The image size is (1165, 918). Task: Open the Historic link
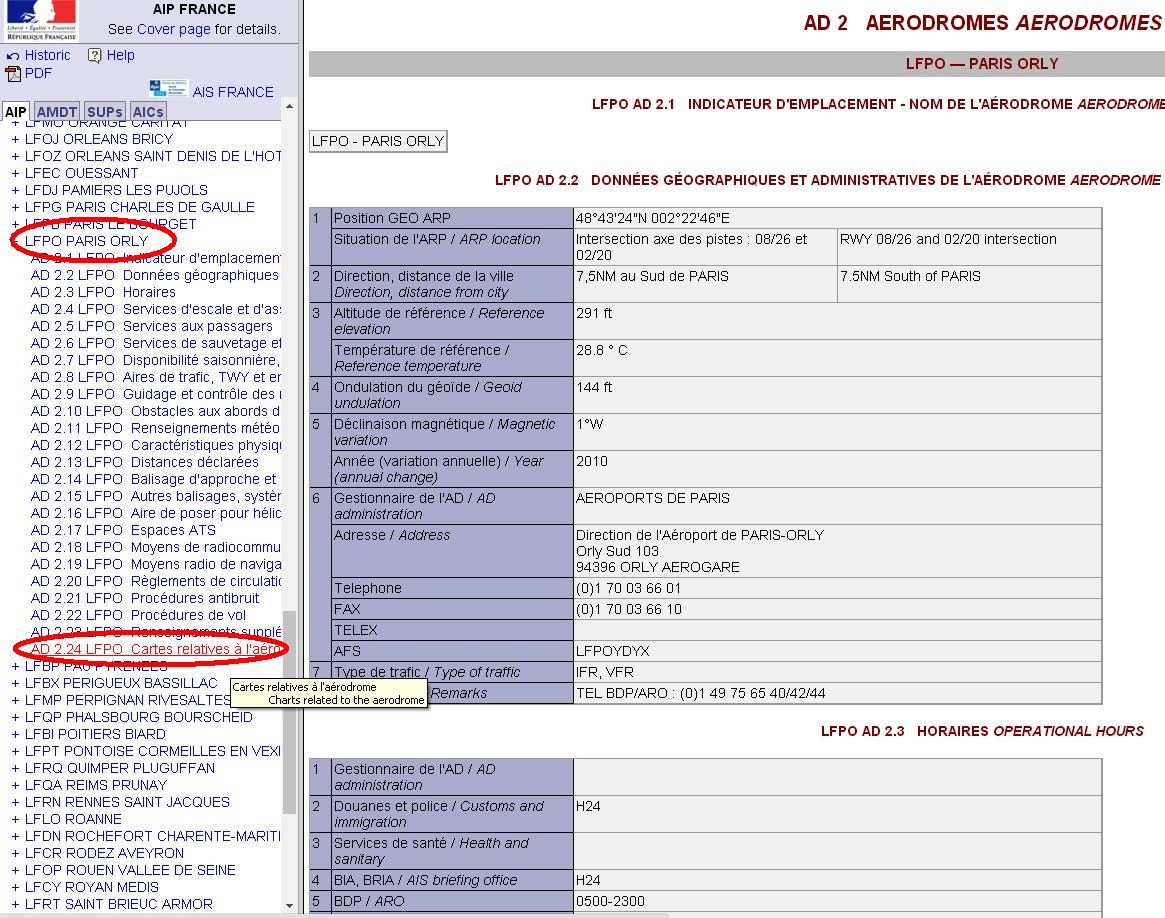coord(48,55)
